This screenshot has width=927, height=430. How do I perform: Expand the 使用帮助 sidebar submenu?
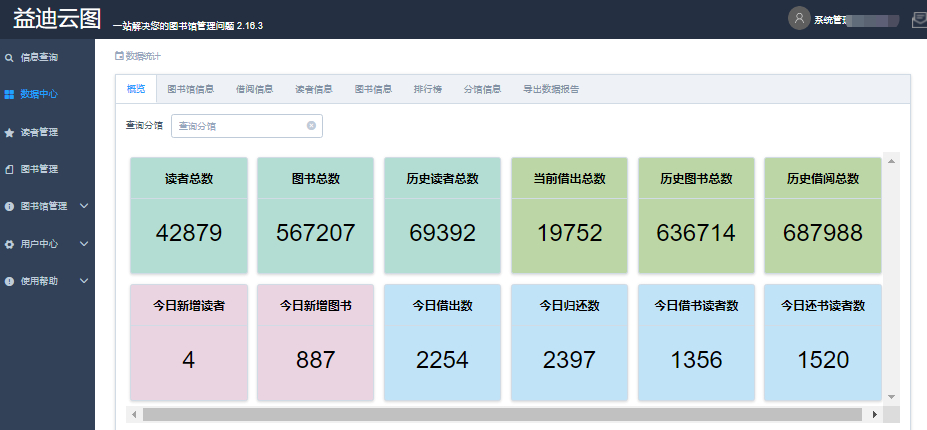point(84,281)
